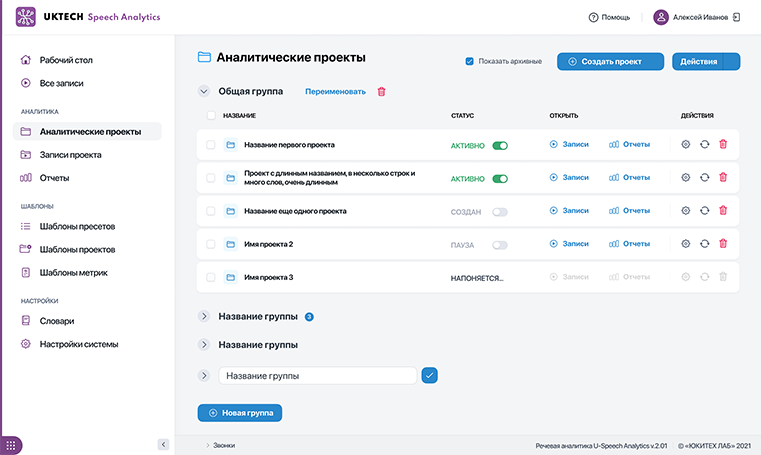Open Записи for Проект с длинным названием
Viewport: 761px width, 455px height.
(569, 178)
